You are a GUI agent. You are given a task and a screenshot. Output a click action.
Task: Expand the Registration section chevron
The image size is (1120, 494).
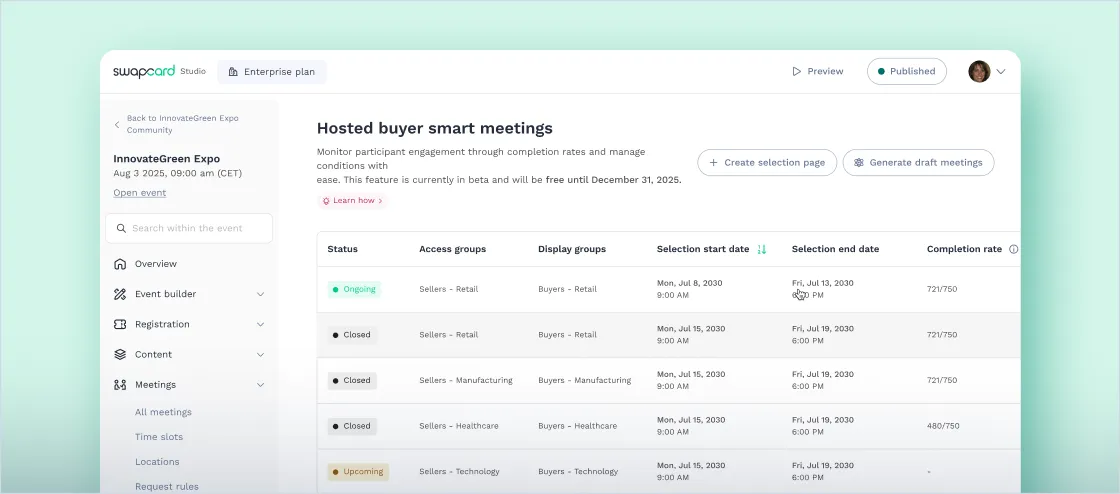point(261,324)
